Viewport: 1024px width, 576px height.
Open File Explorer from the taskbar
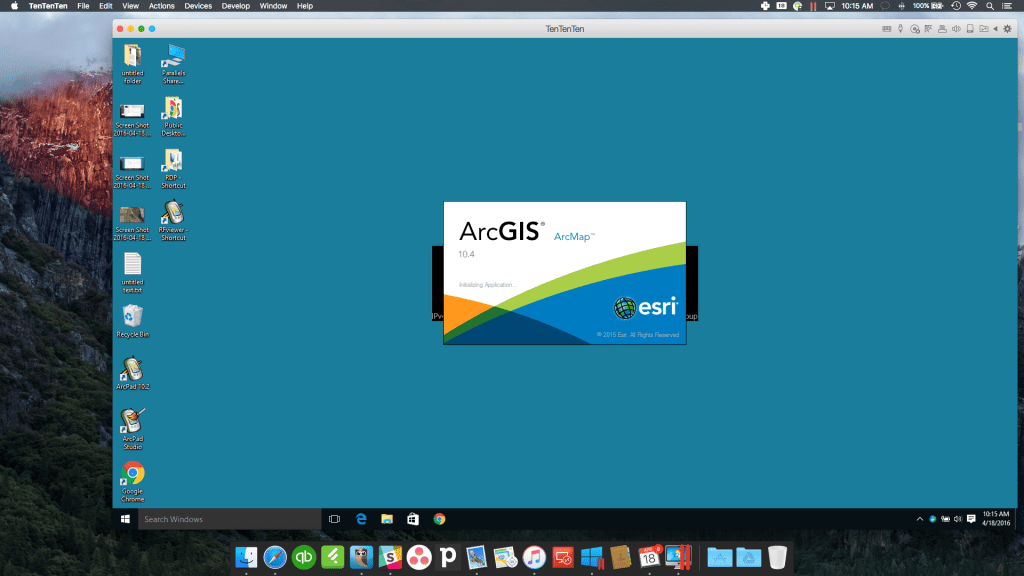tap(387, 519)
